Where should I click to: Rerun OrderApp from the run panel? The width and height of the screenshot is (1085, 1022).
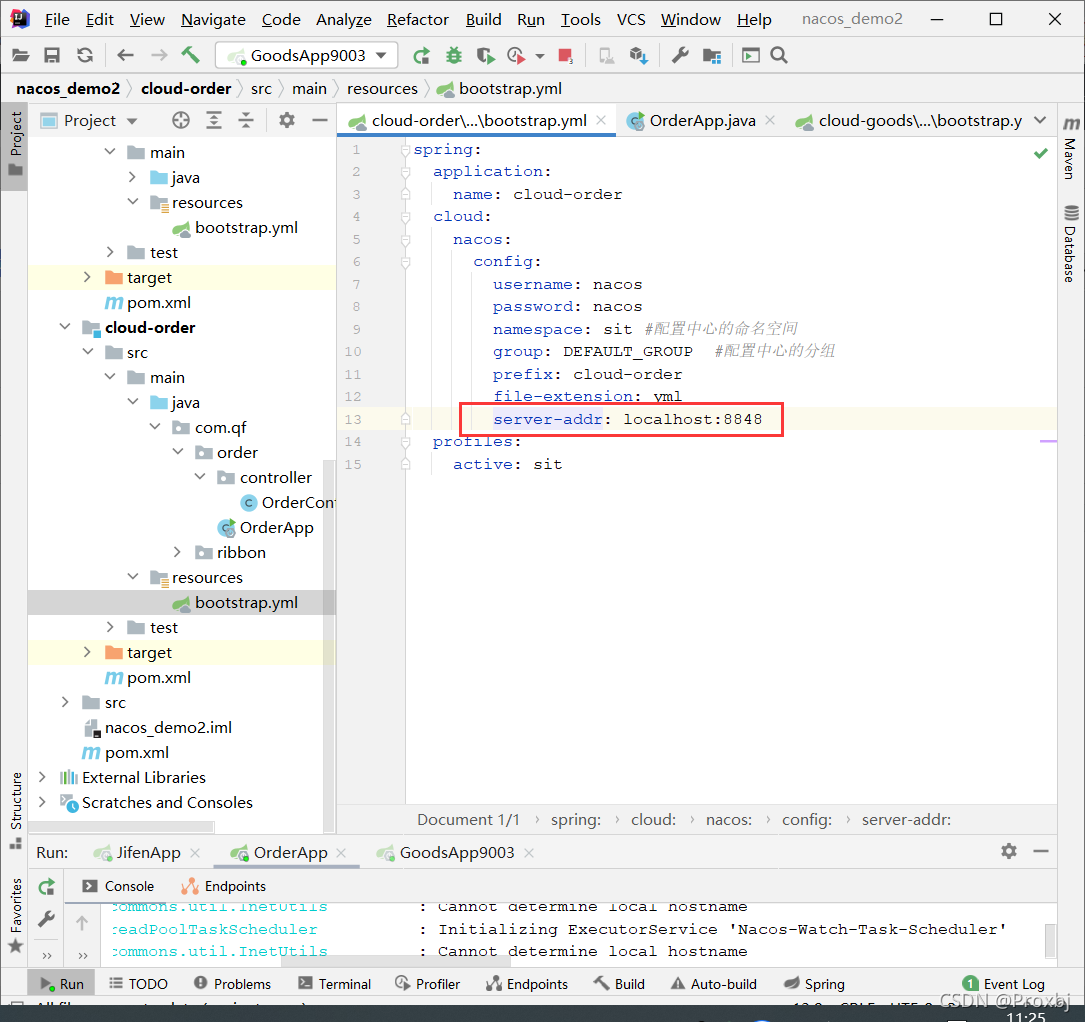pos(46,886)
